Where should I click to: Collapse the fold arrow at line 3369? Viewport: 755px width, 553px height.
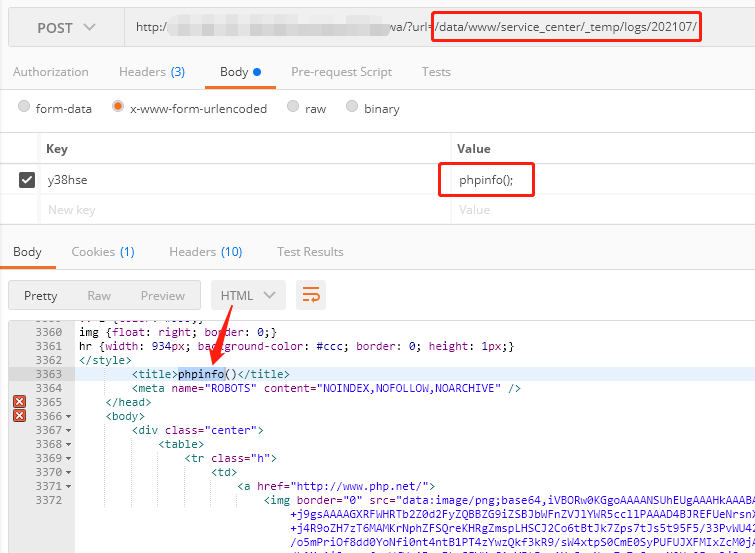click(x=68, y=458)
